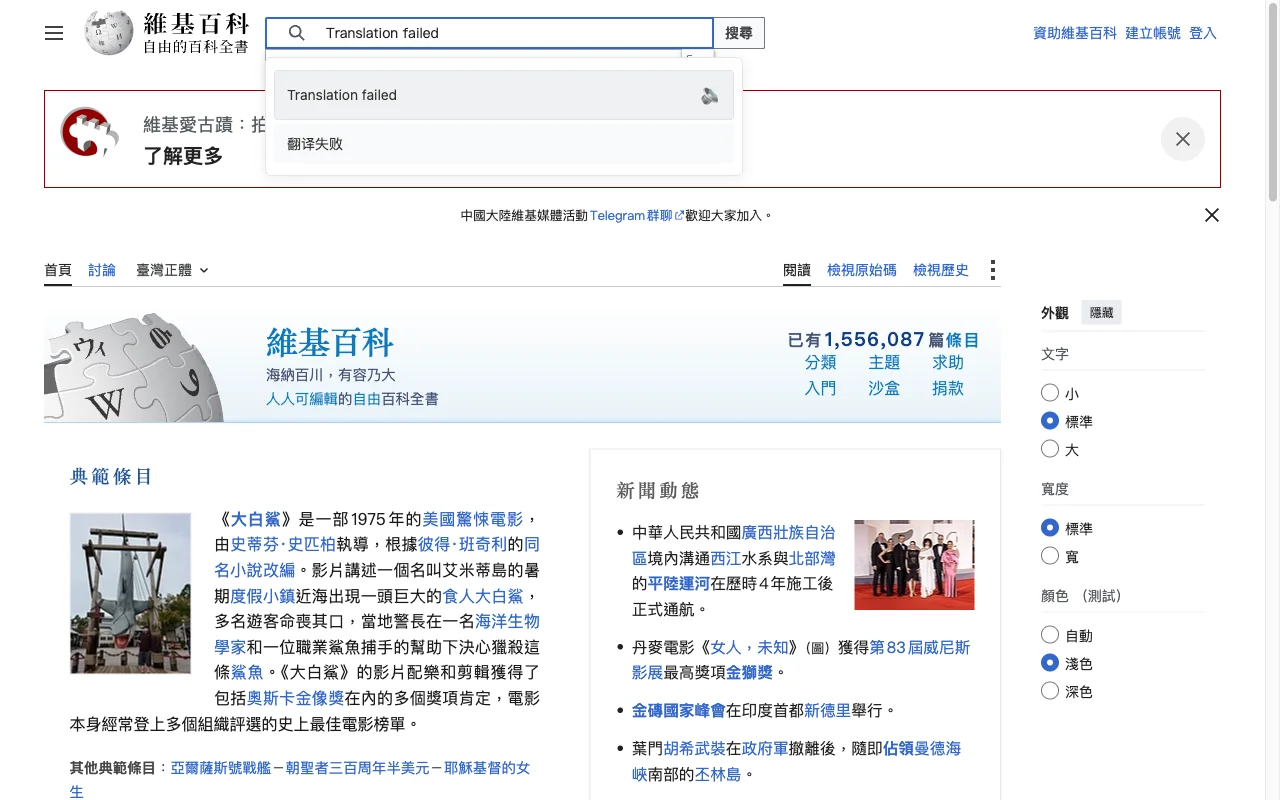Switch to the 討論 tab
Image resolution: width=1280 pixels, height=800 pixels.
102,270
